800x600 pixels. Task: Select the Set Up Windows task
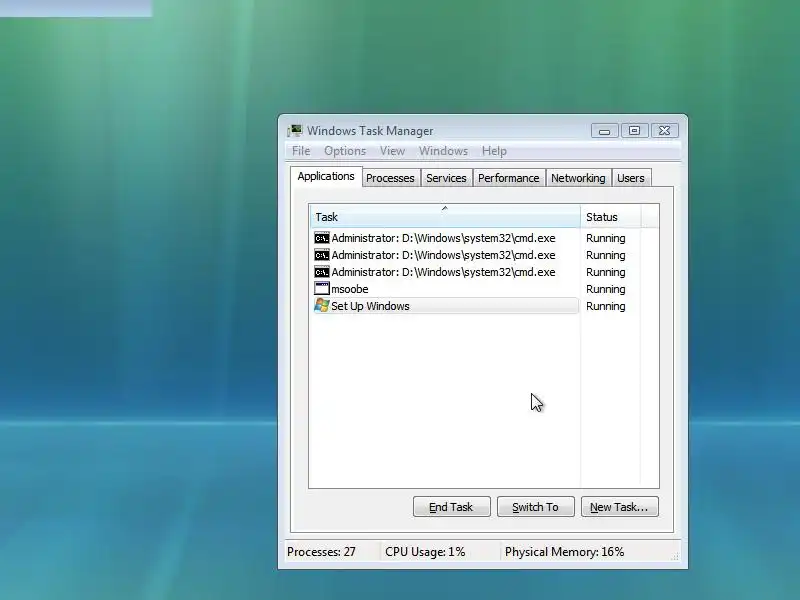(x=445, y=306)
